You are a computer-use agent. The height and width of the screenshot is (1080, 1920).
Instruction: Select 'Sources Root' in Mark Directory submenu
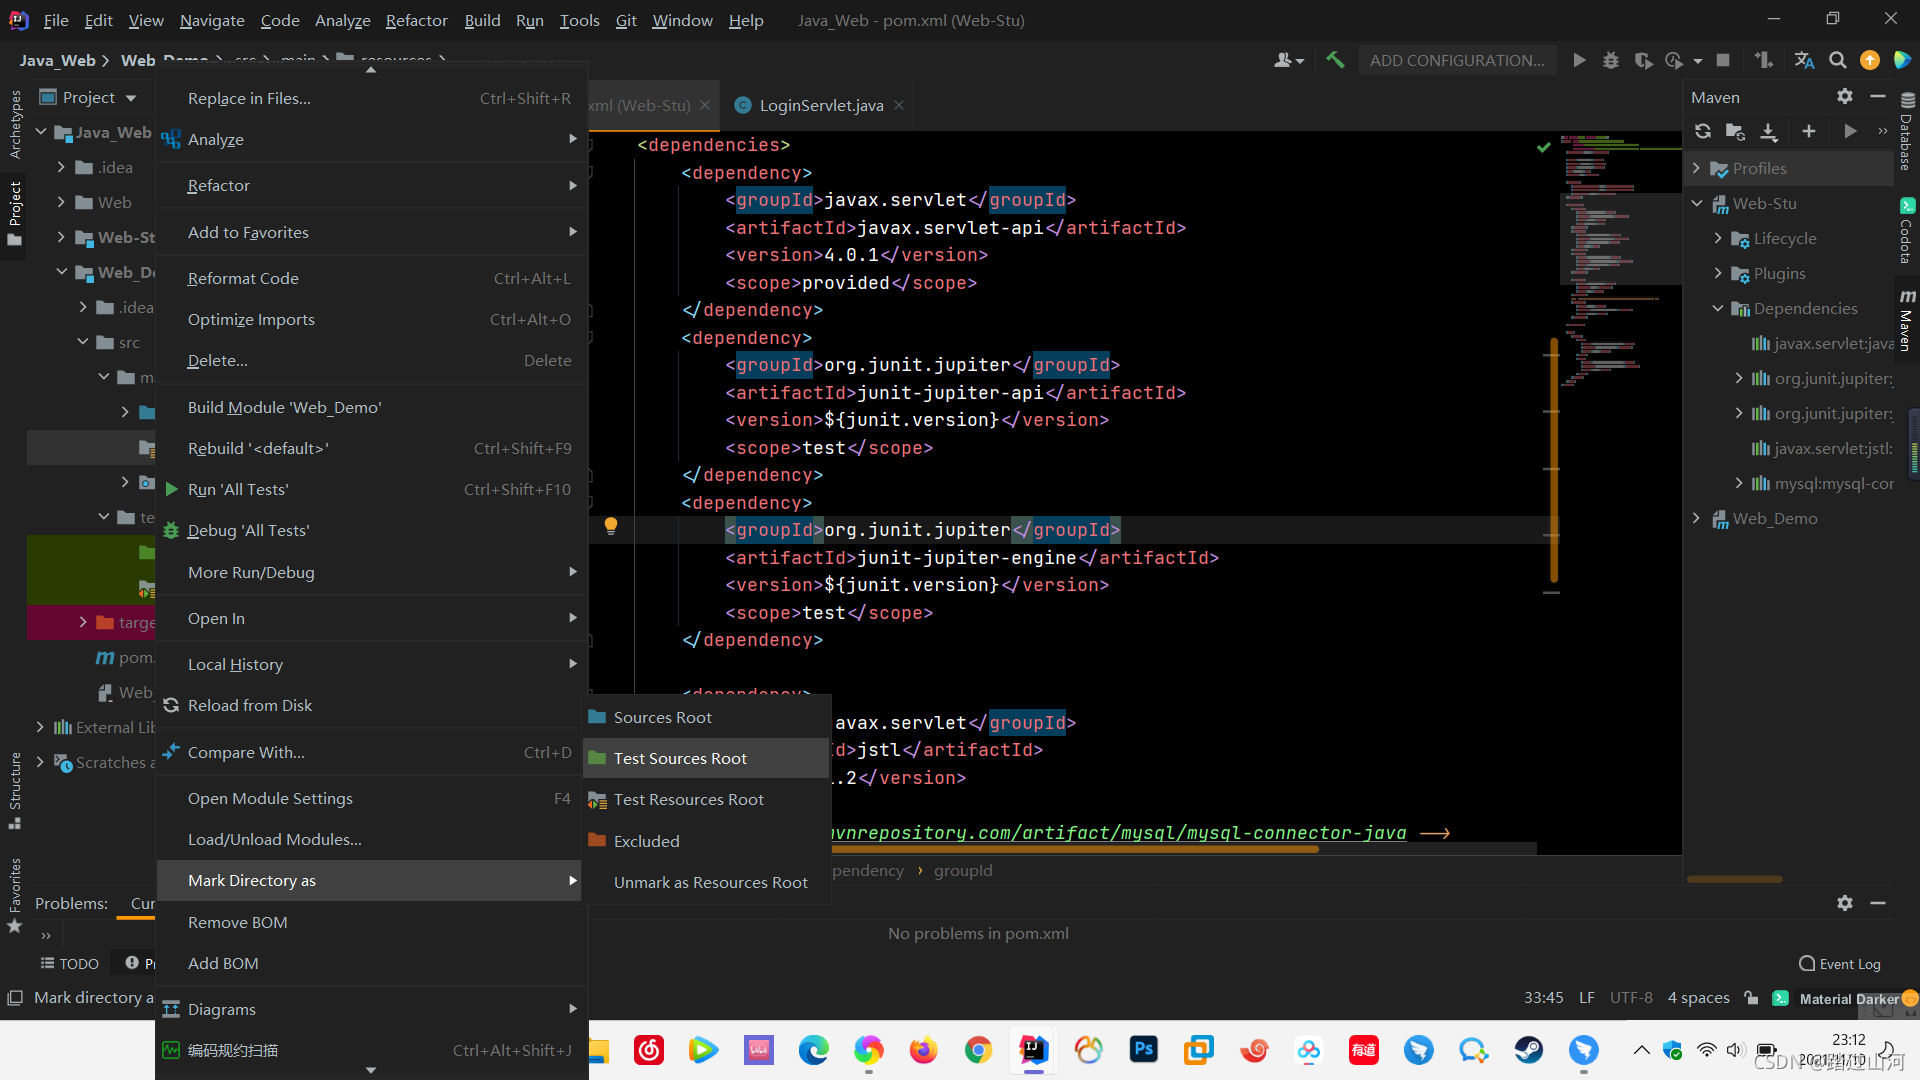(662, 716)
